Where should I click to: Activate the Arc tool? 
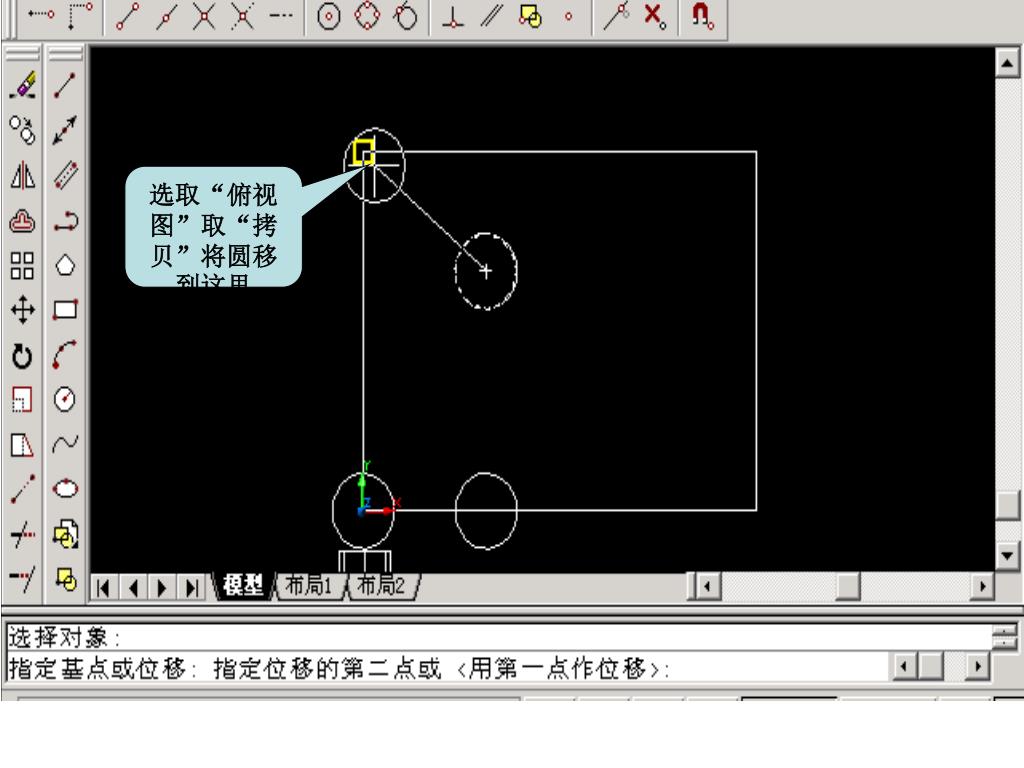65,355
